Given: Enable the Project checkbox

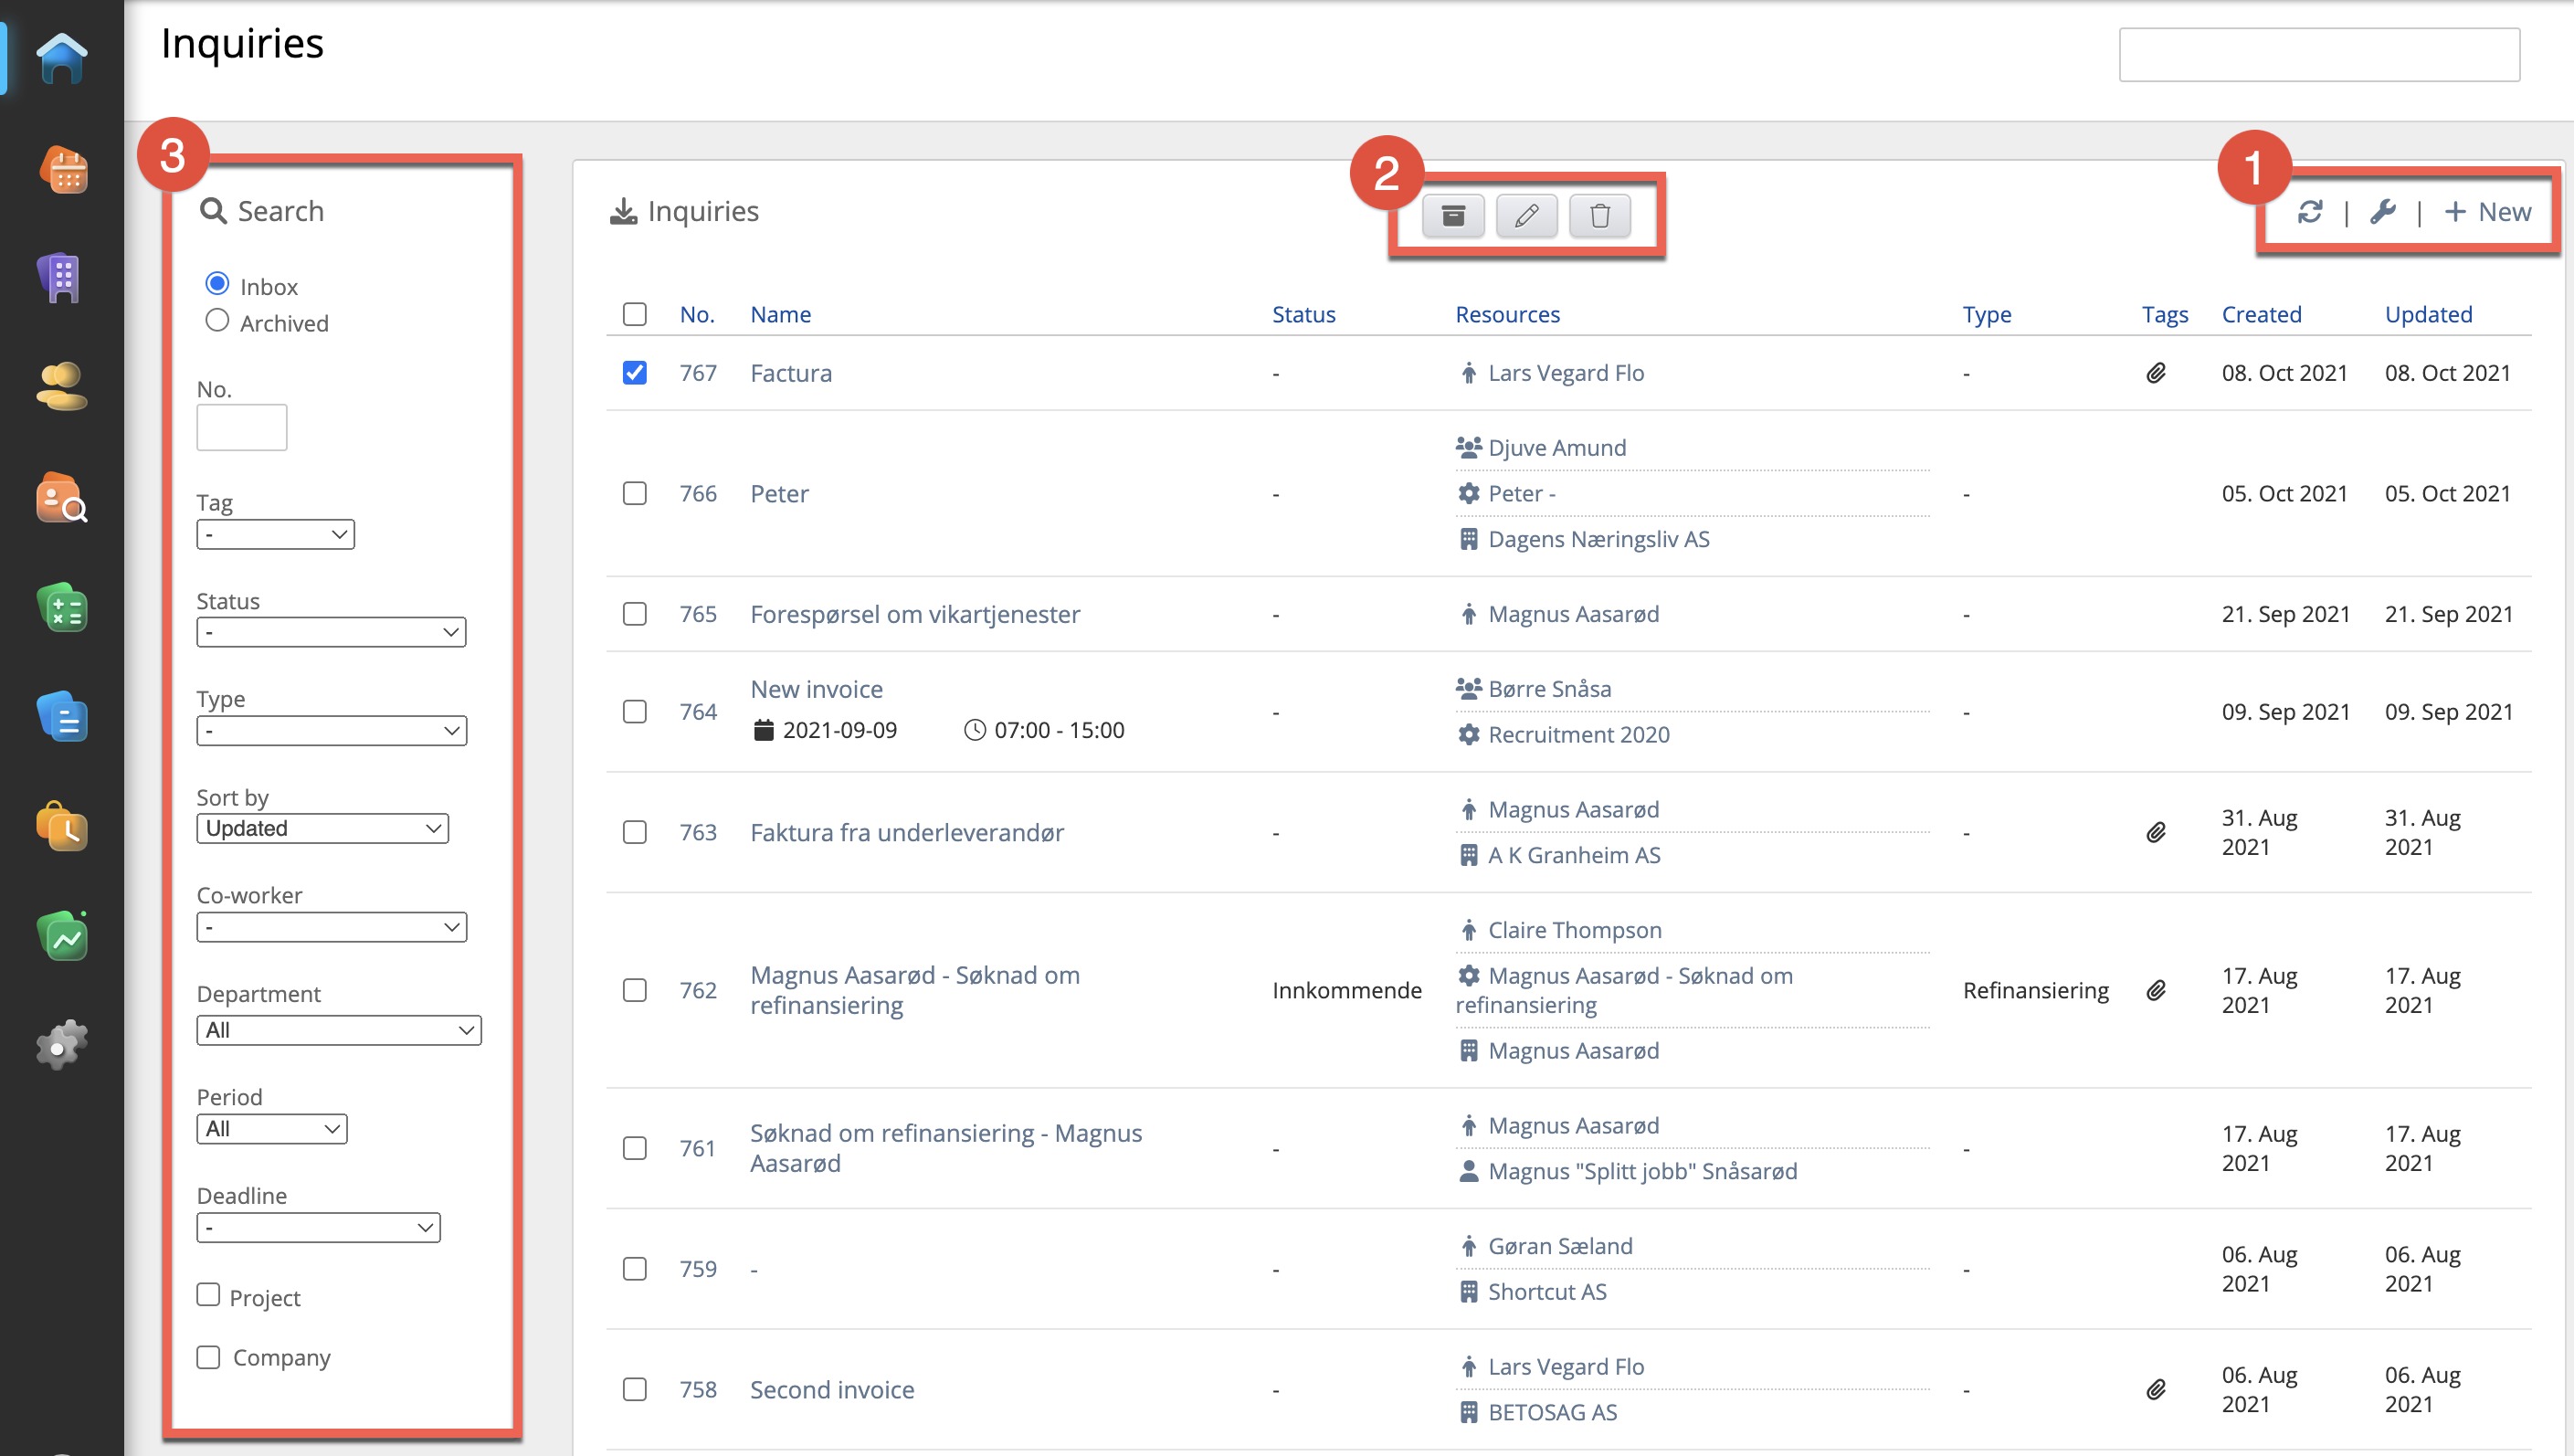Looking at the screenshot, I should (x=208, y=1295).
